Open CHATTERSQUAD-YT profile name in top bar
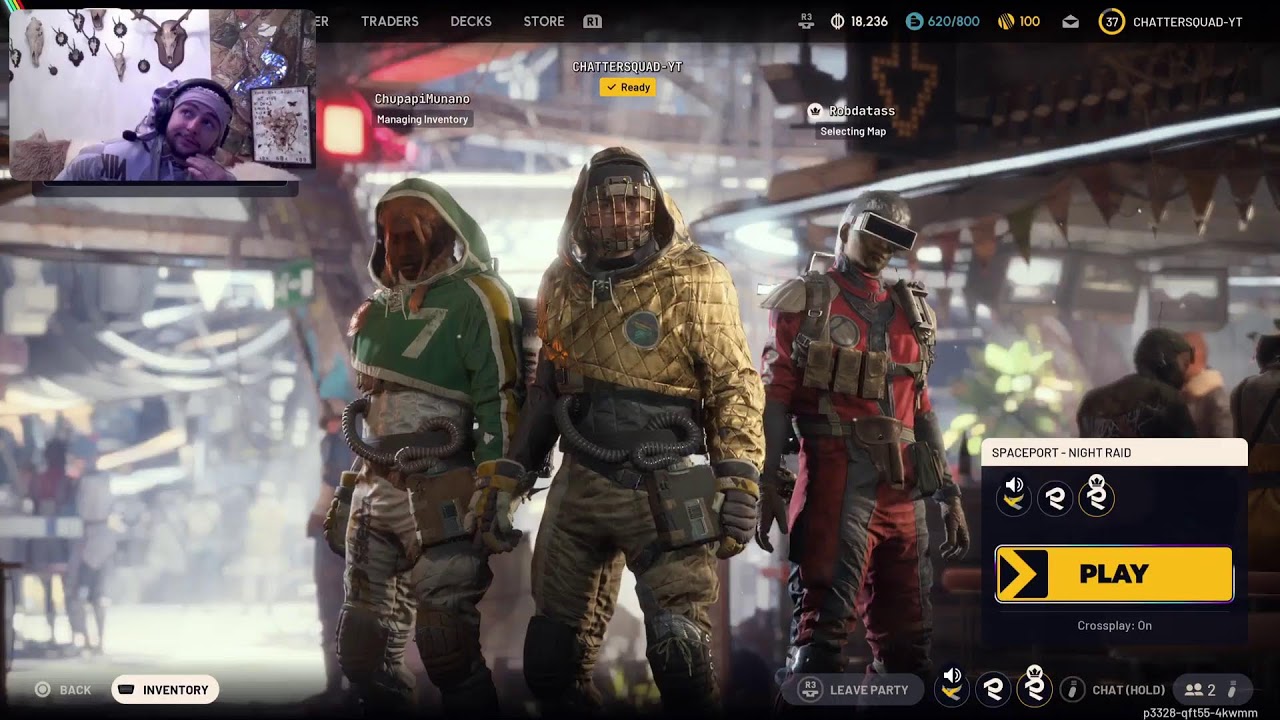Image resolution: width=1280 pixels, height=720 pixels. click(1187, 22)
